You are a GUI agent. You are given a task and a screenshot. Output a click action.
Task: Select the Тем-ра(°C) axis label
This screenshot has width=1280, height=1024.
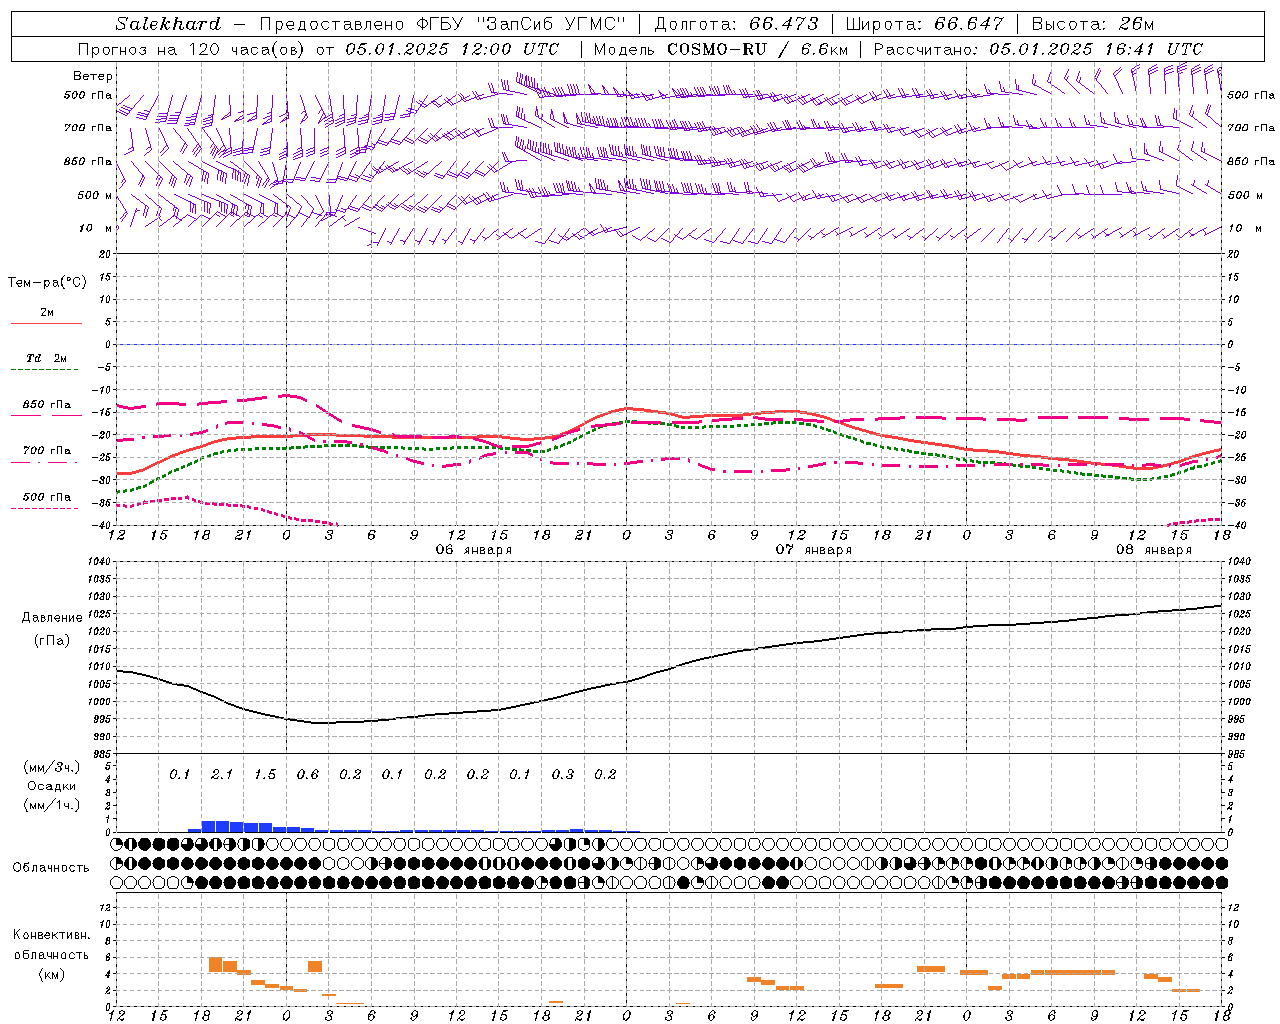pos(47,283)
